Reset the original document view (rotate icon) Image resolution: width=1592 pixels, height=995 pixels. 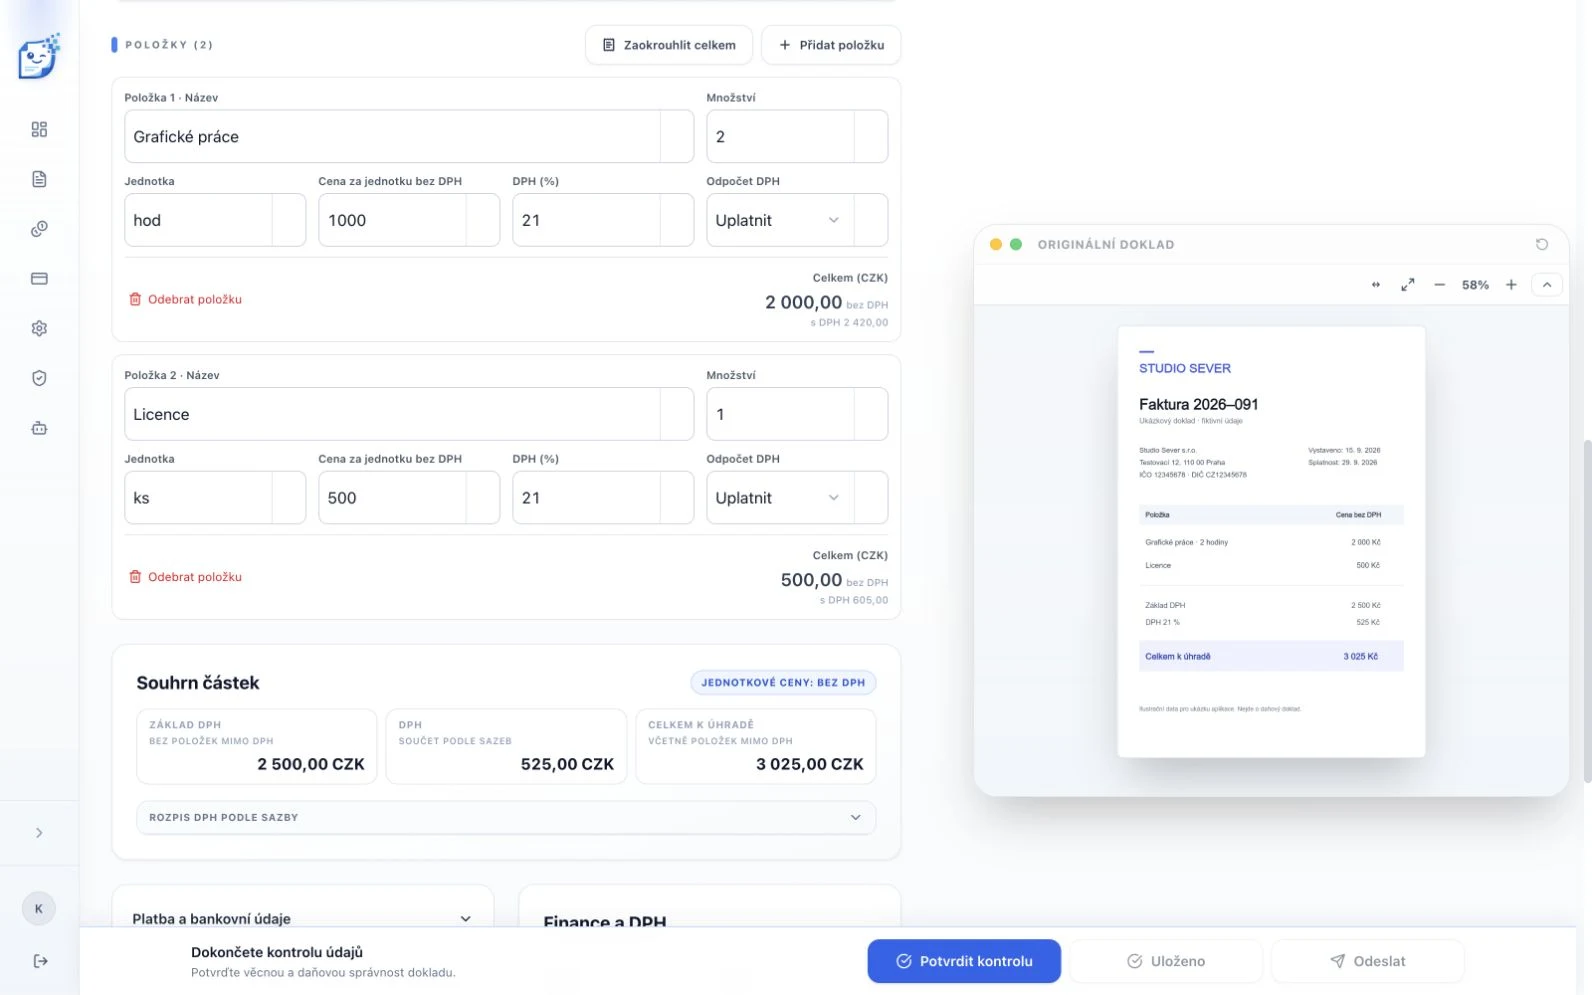point(1541,244)
